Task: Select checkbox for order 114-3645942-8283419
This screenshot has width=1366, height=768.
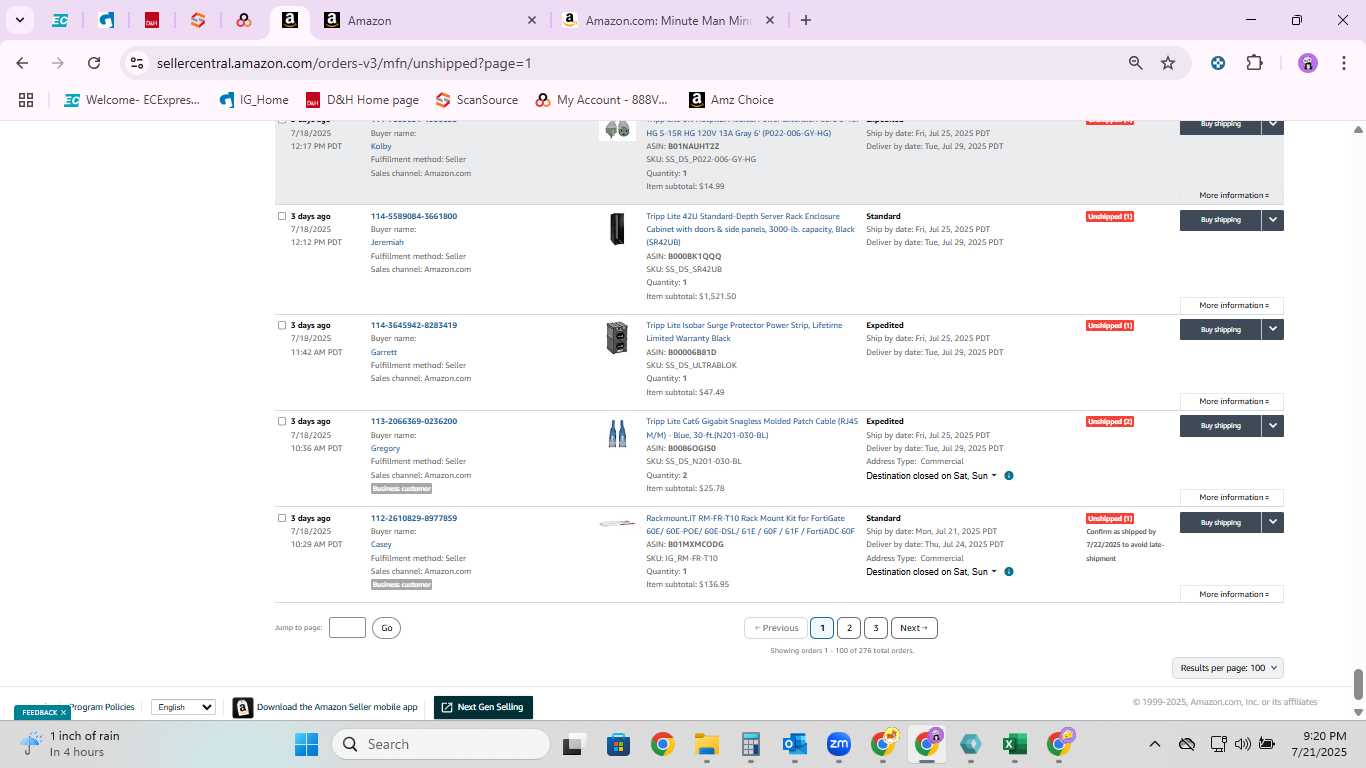Action: coord(282,325)
